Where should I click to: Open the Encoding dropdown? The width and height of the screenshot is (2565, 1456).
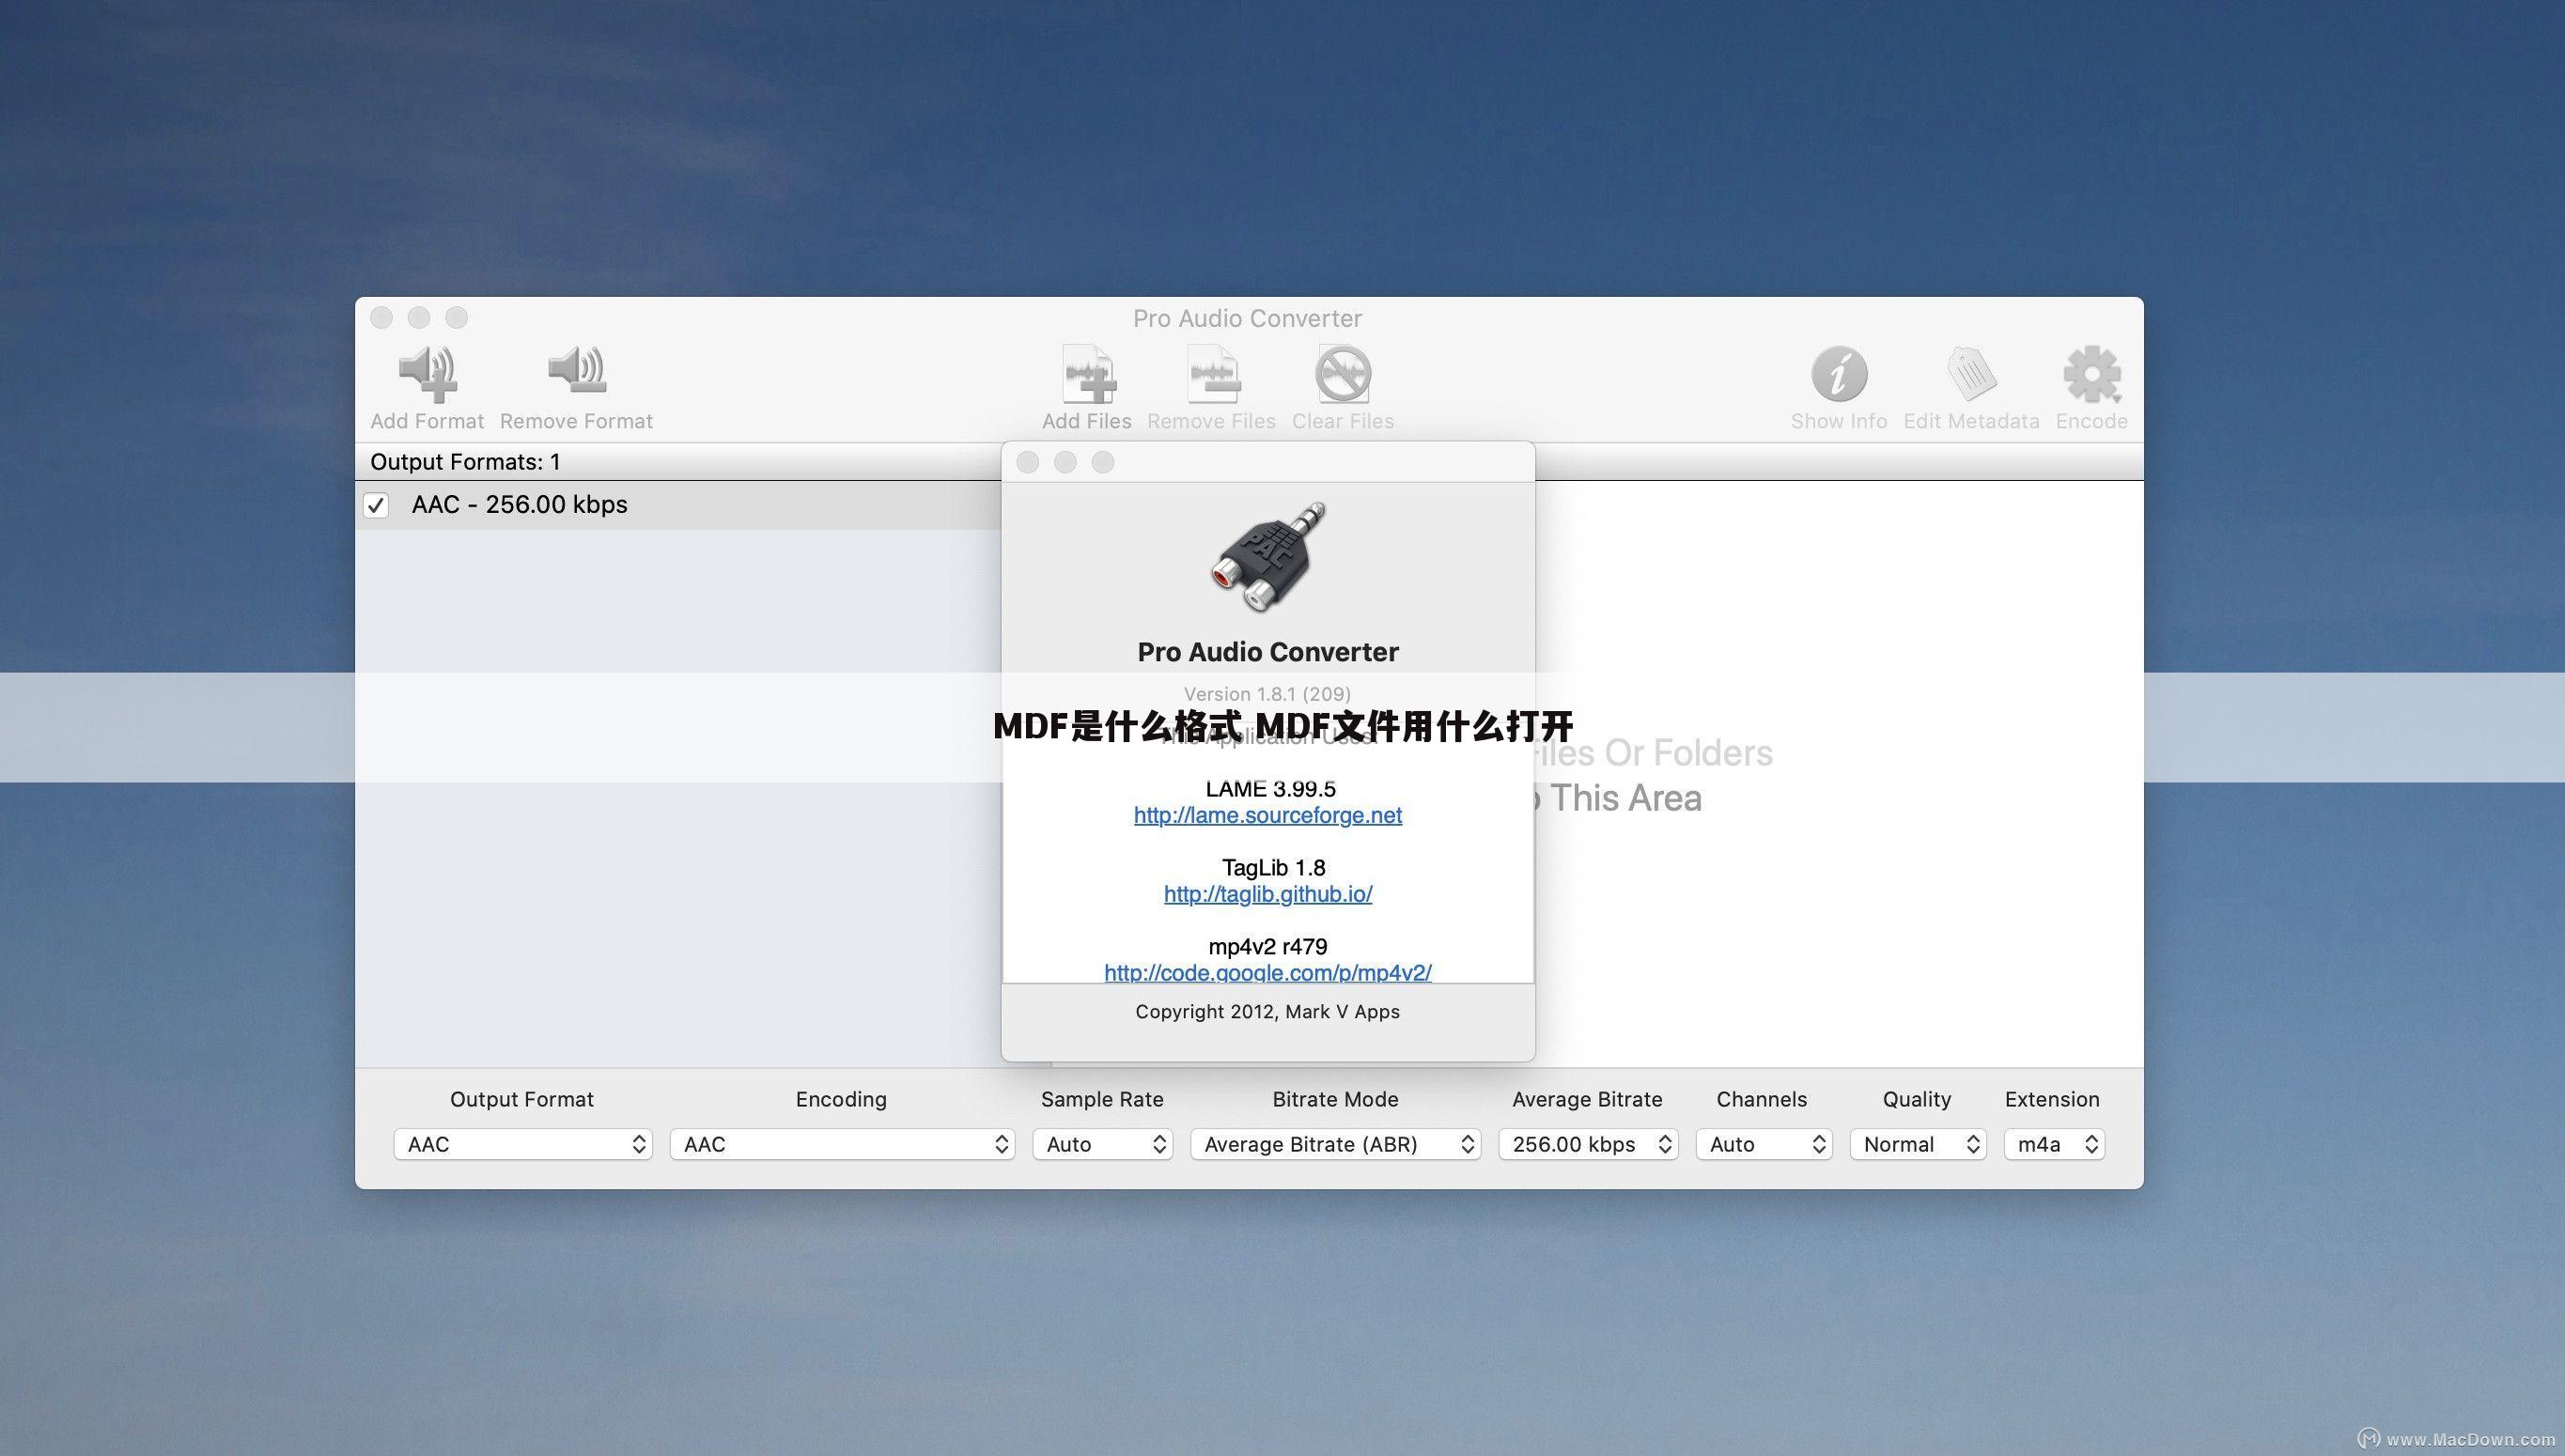[x=842, y=1144]
